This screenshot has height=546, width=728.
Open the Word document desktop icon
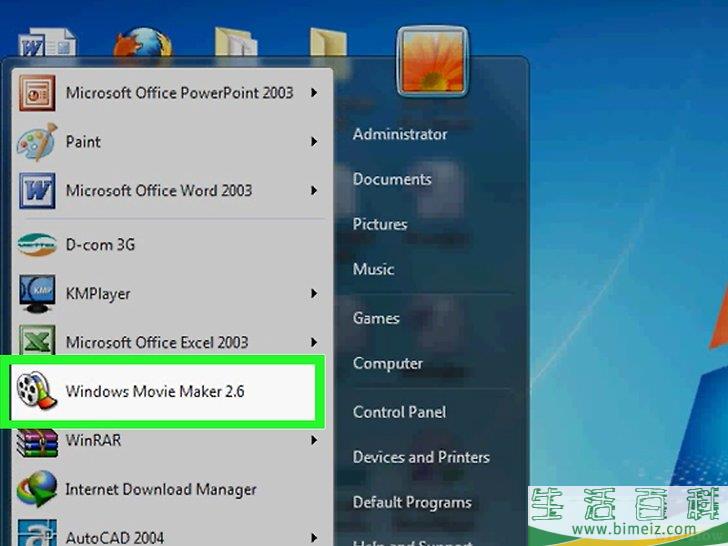(x=47, y=43)
